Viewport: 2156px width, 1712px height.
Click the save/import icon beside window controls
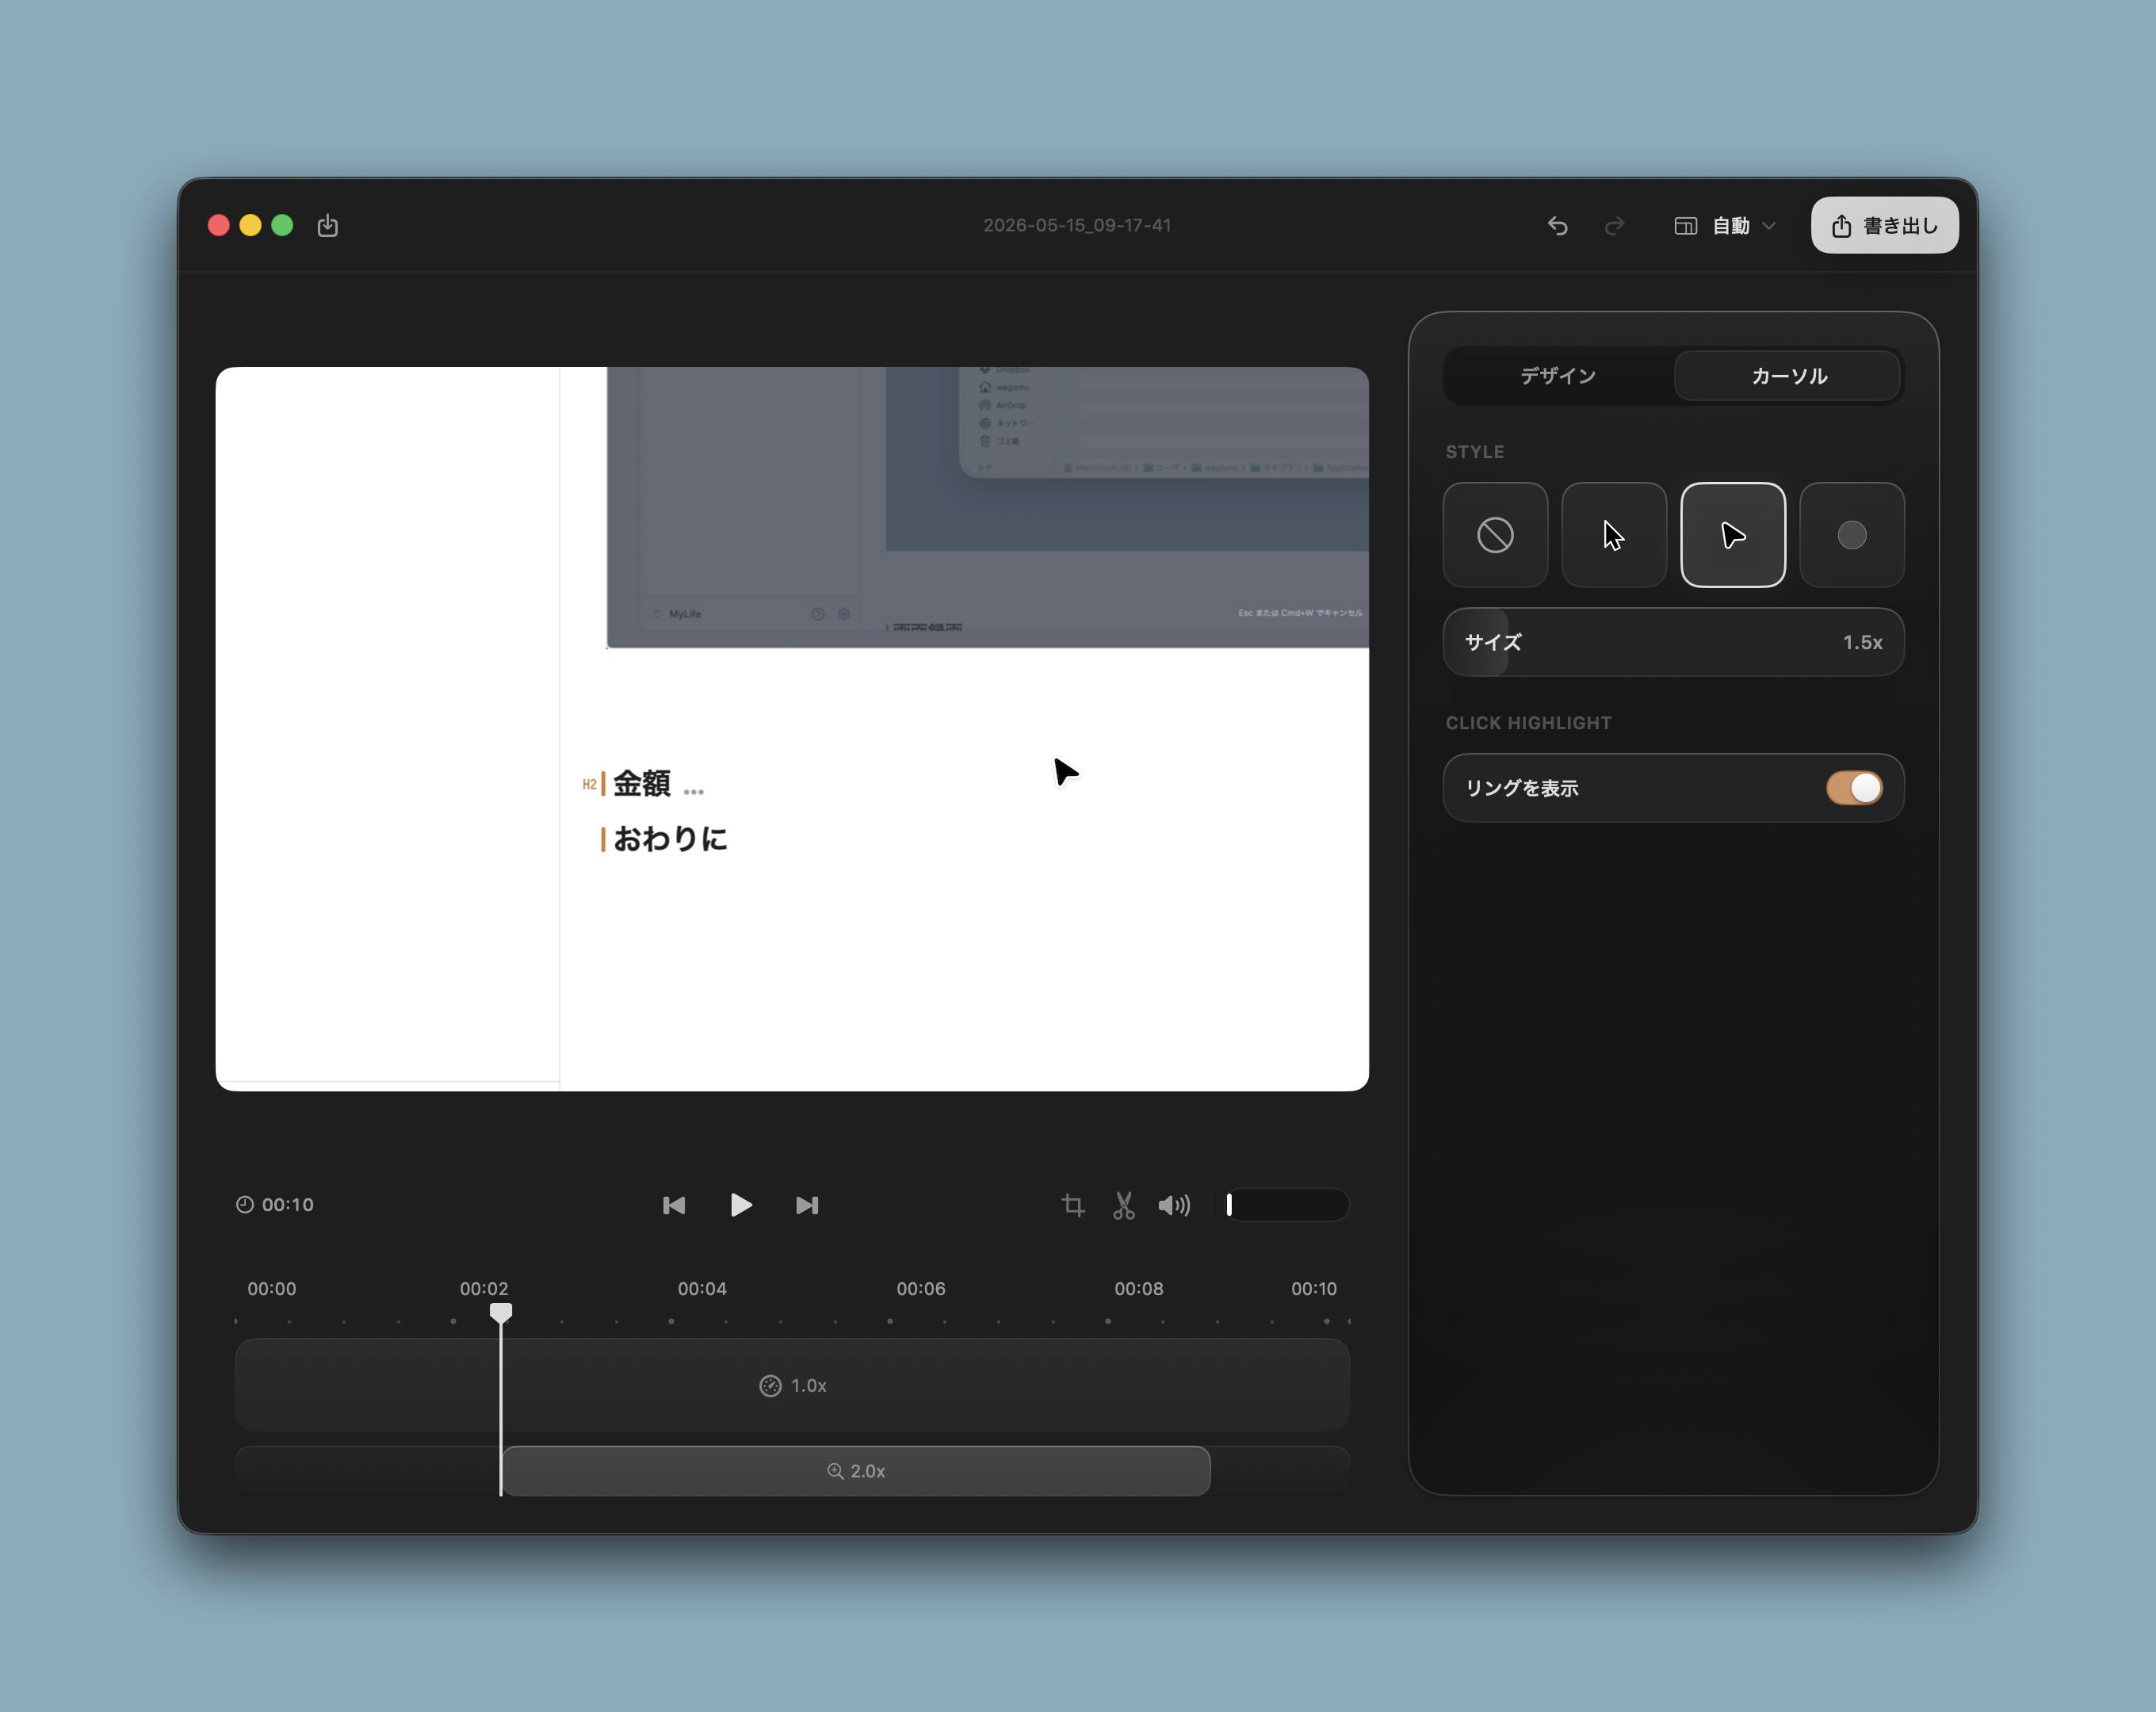(x=327, y=226)
